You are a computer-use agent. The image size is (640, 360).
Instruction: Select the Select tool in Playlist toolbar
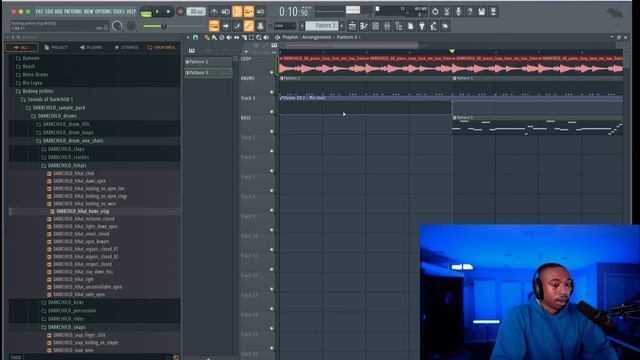(251, 38)
